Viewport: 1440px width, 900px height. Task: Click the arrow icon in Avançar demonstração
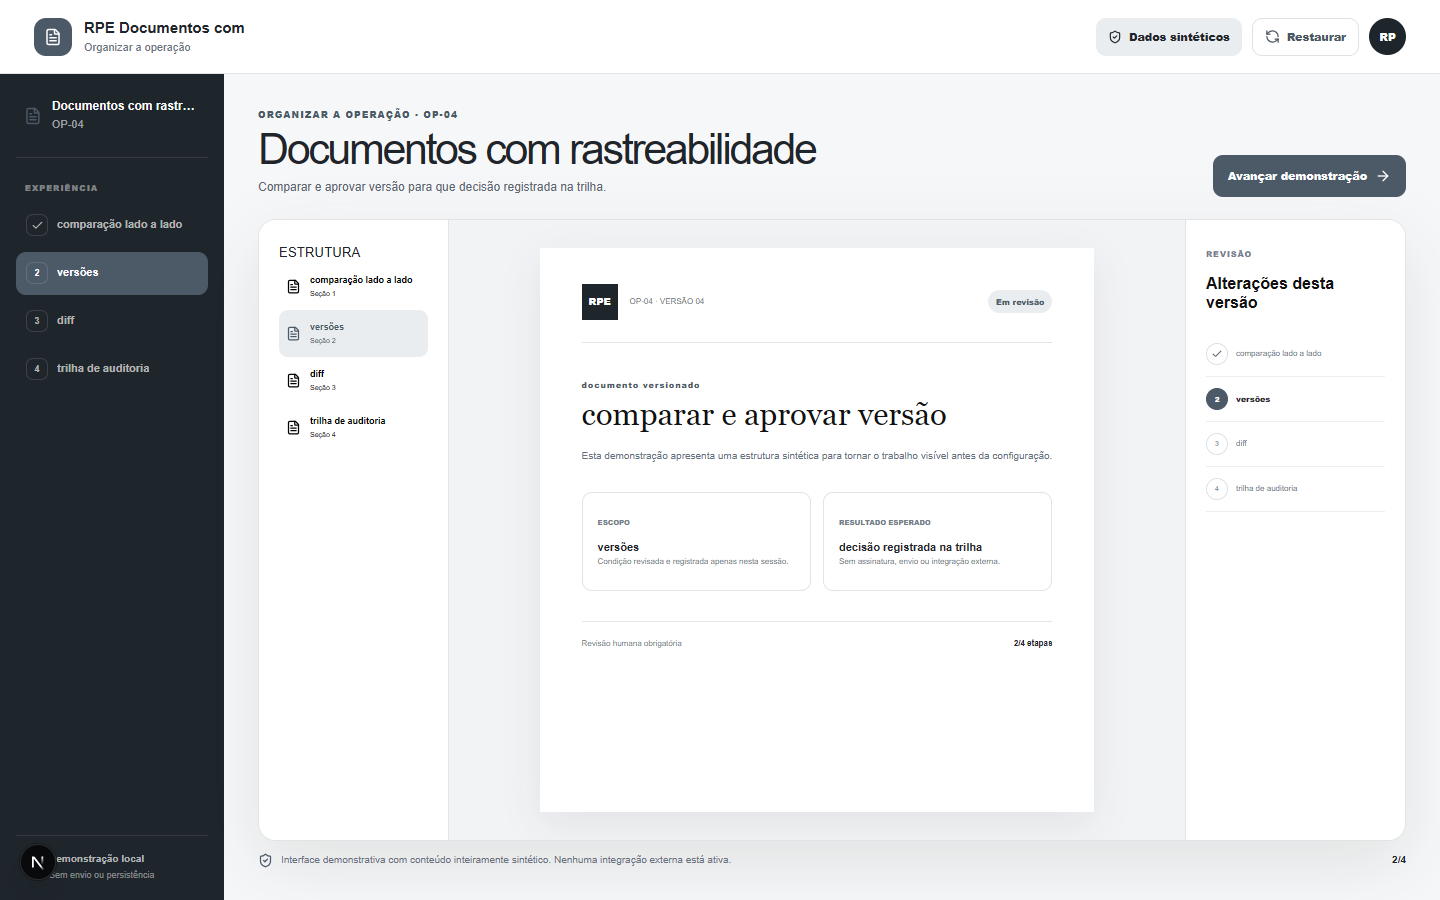1383,176
